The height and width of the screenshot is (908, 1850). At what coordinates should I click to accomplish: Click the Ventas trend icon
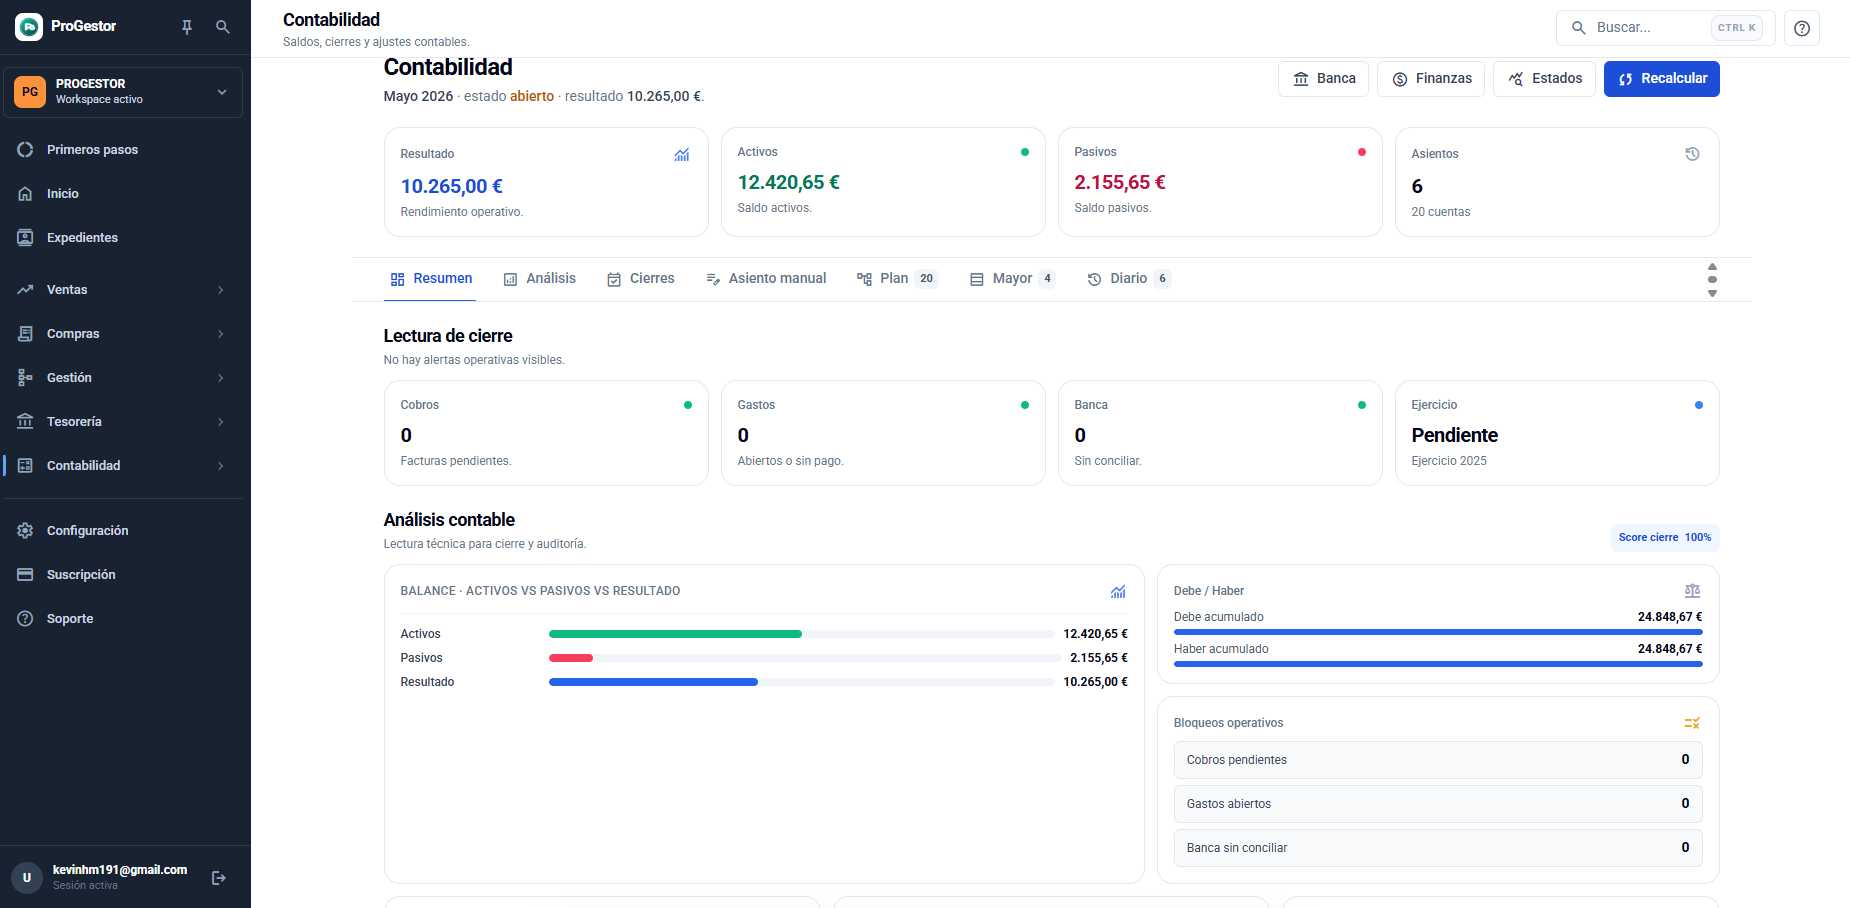[25, 290]
